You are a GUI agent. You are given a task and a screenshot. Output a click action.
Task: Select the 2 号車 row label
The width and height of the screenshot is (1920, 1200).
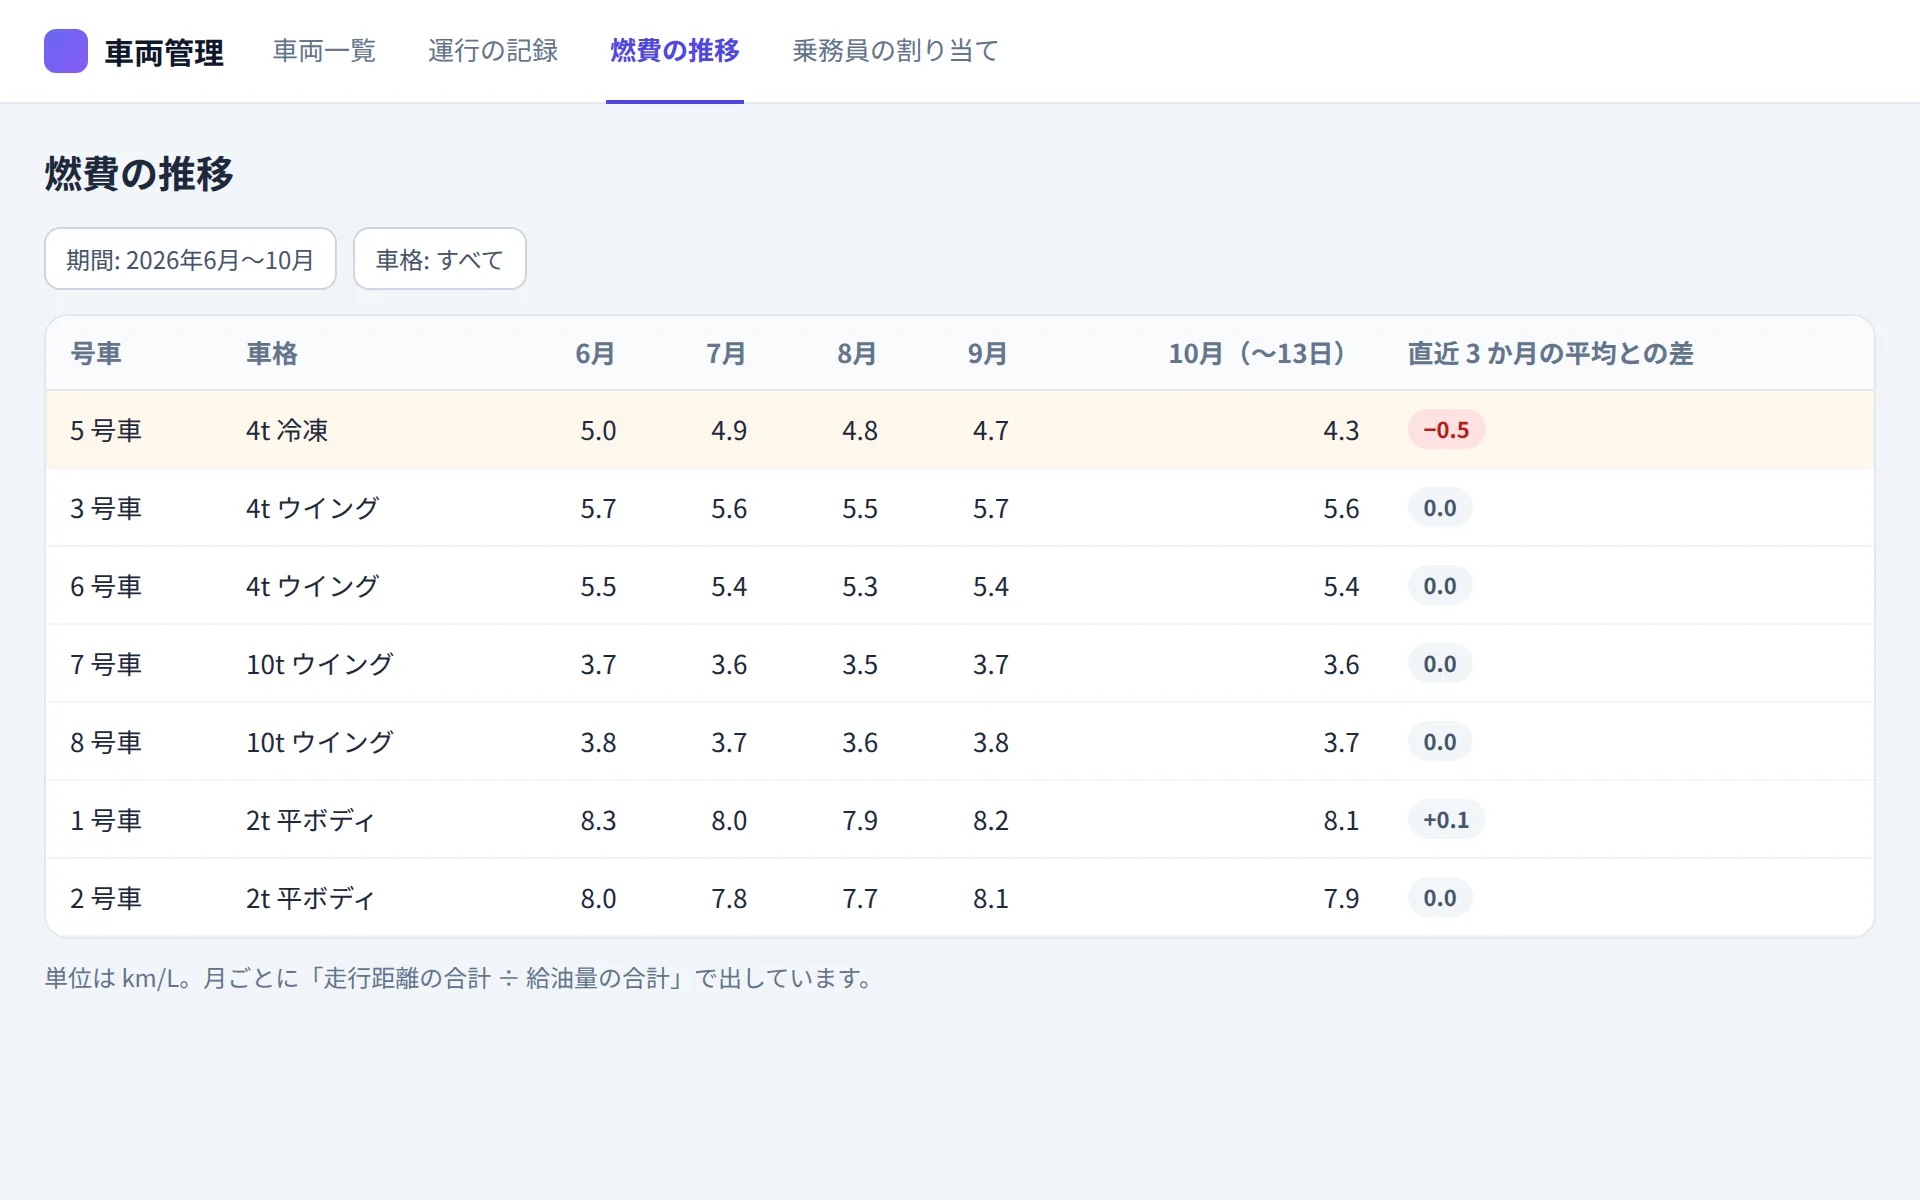[106, 898]
